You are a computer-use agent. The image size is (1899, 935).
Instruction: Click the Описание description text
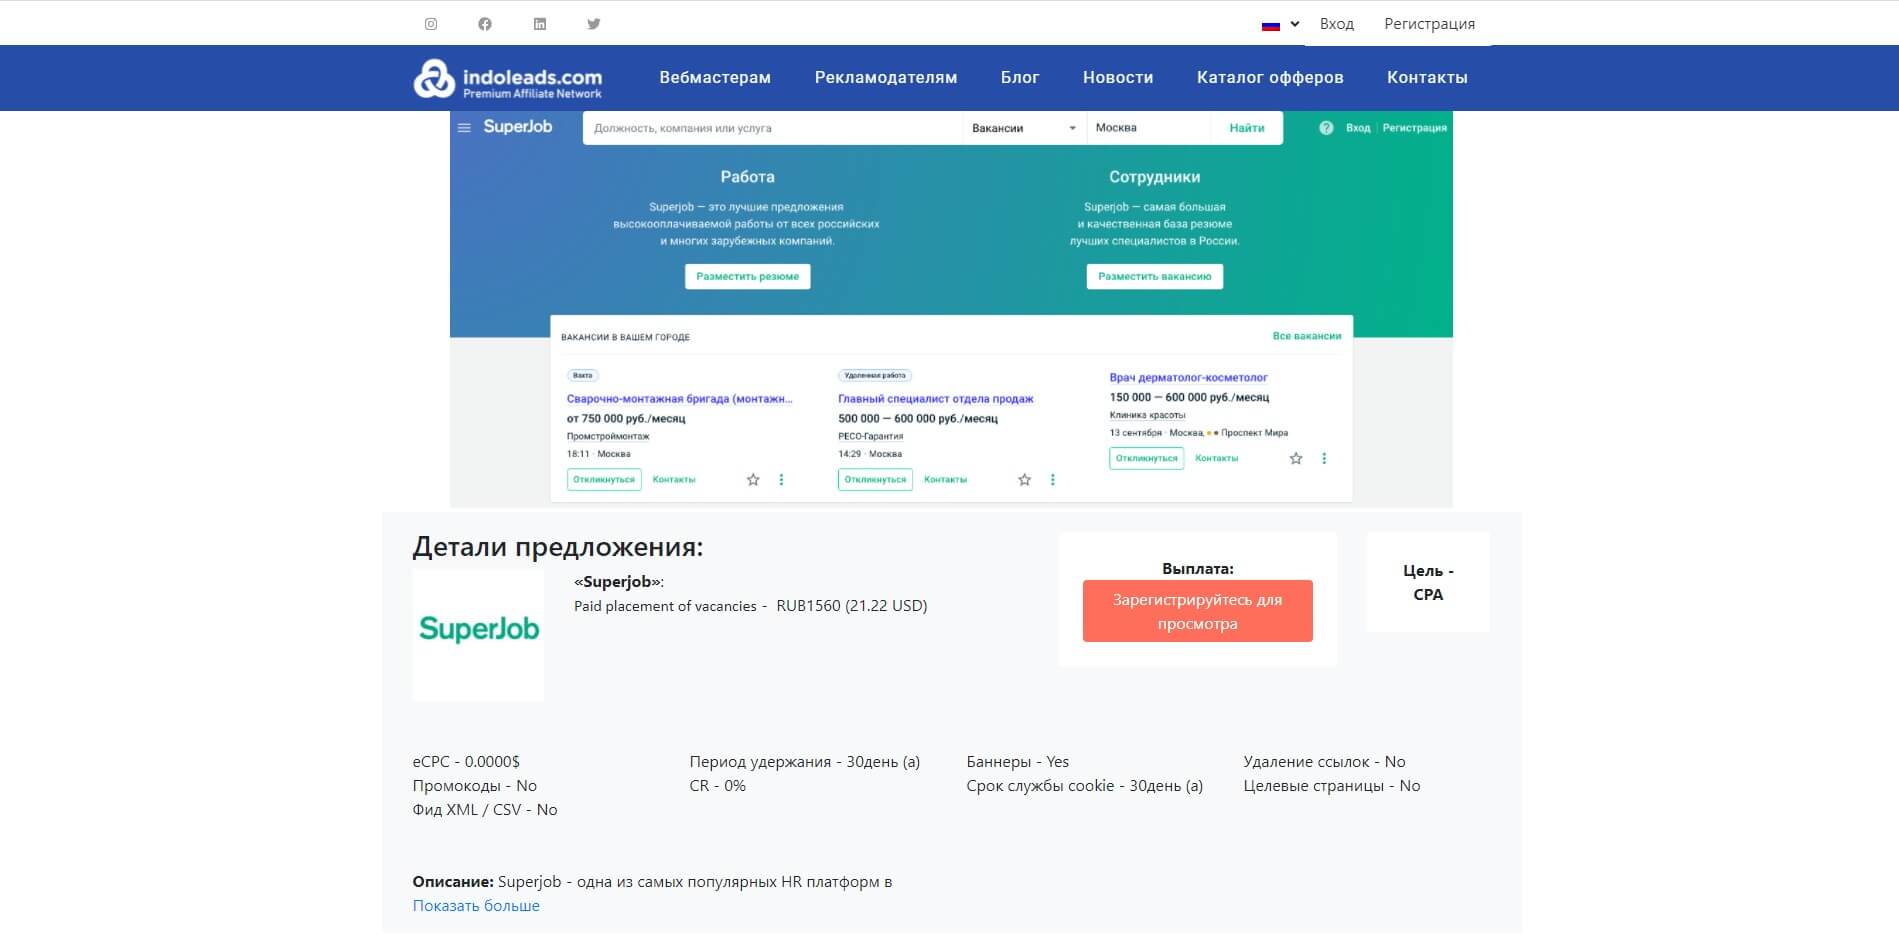click(652, 882)
